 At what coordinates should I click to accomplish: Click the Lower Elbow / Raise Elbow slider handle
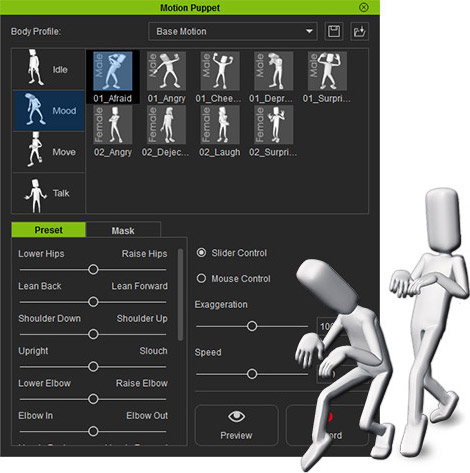[x=93, y=399]
